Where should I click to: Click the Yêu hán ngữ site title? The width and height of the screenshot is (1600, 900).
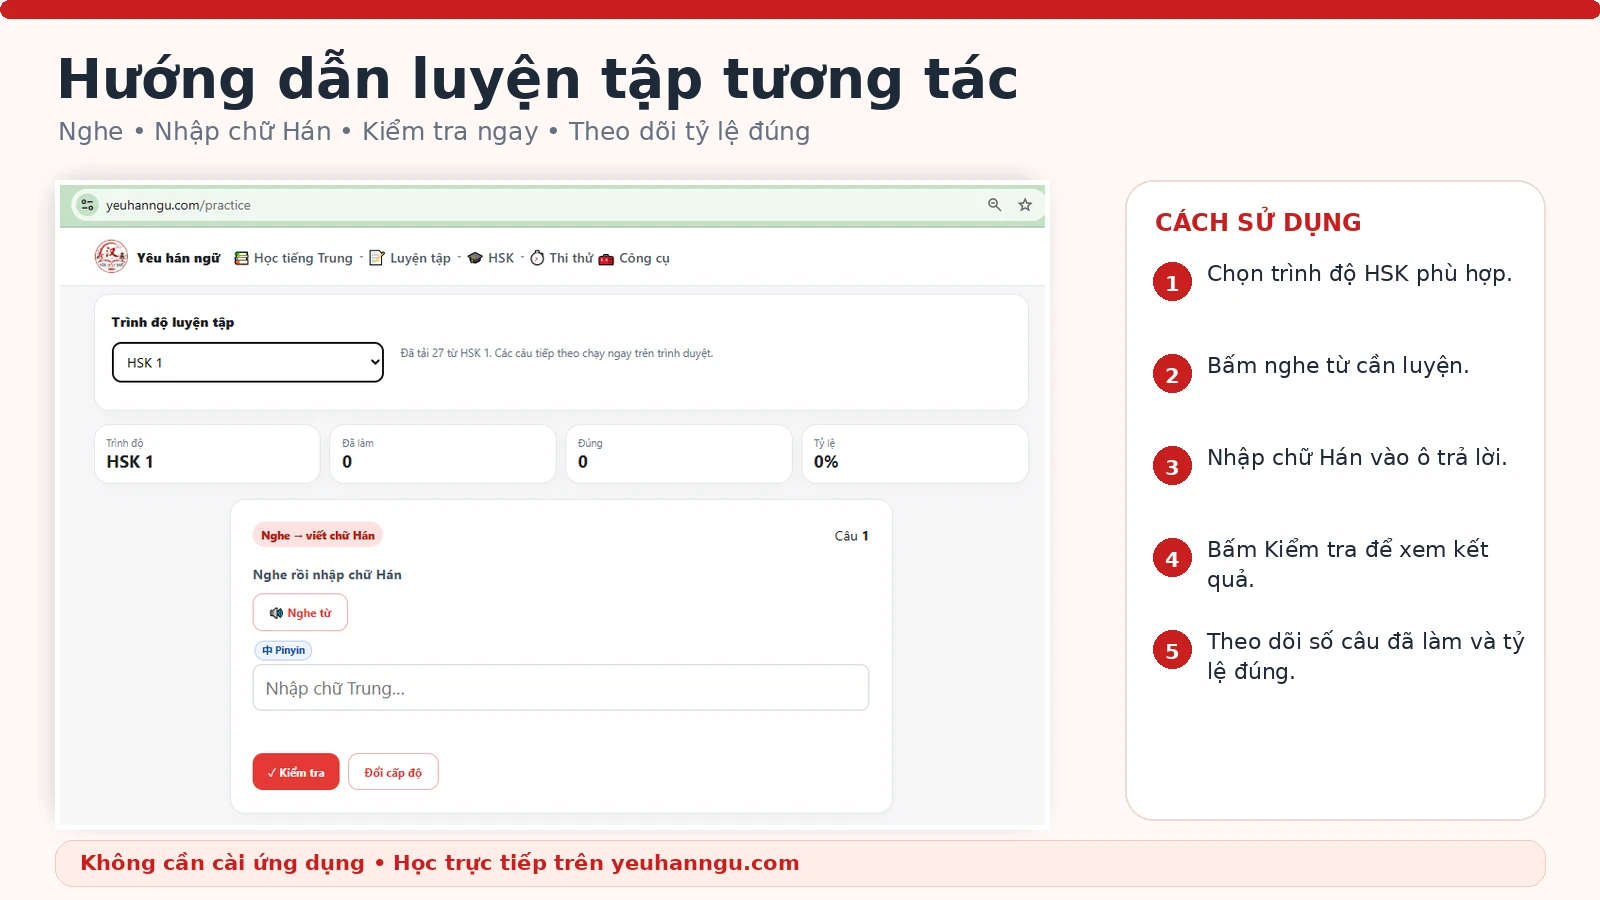click(178, 258)
